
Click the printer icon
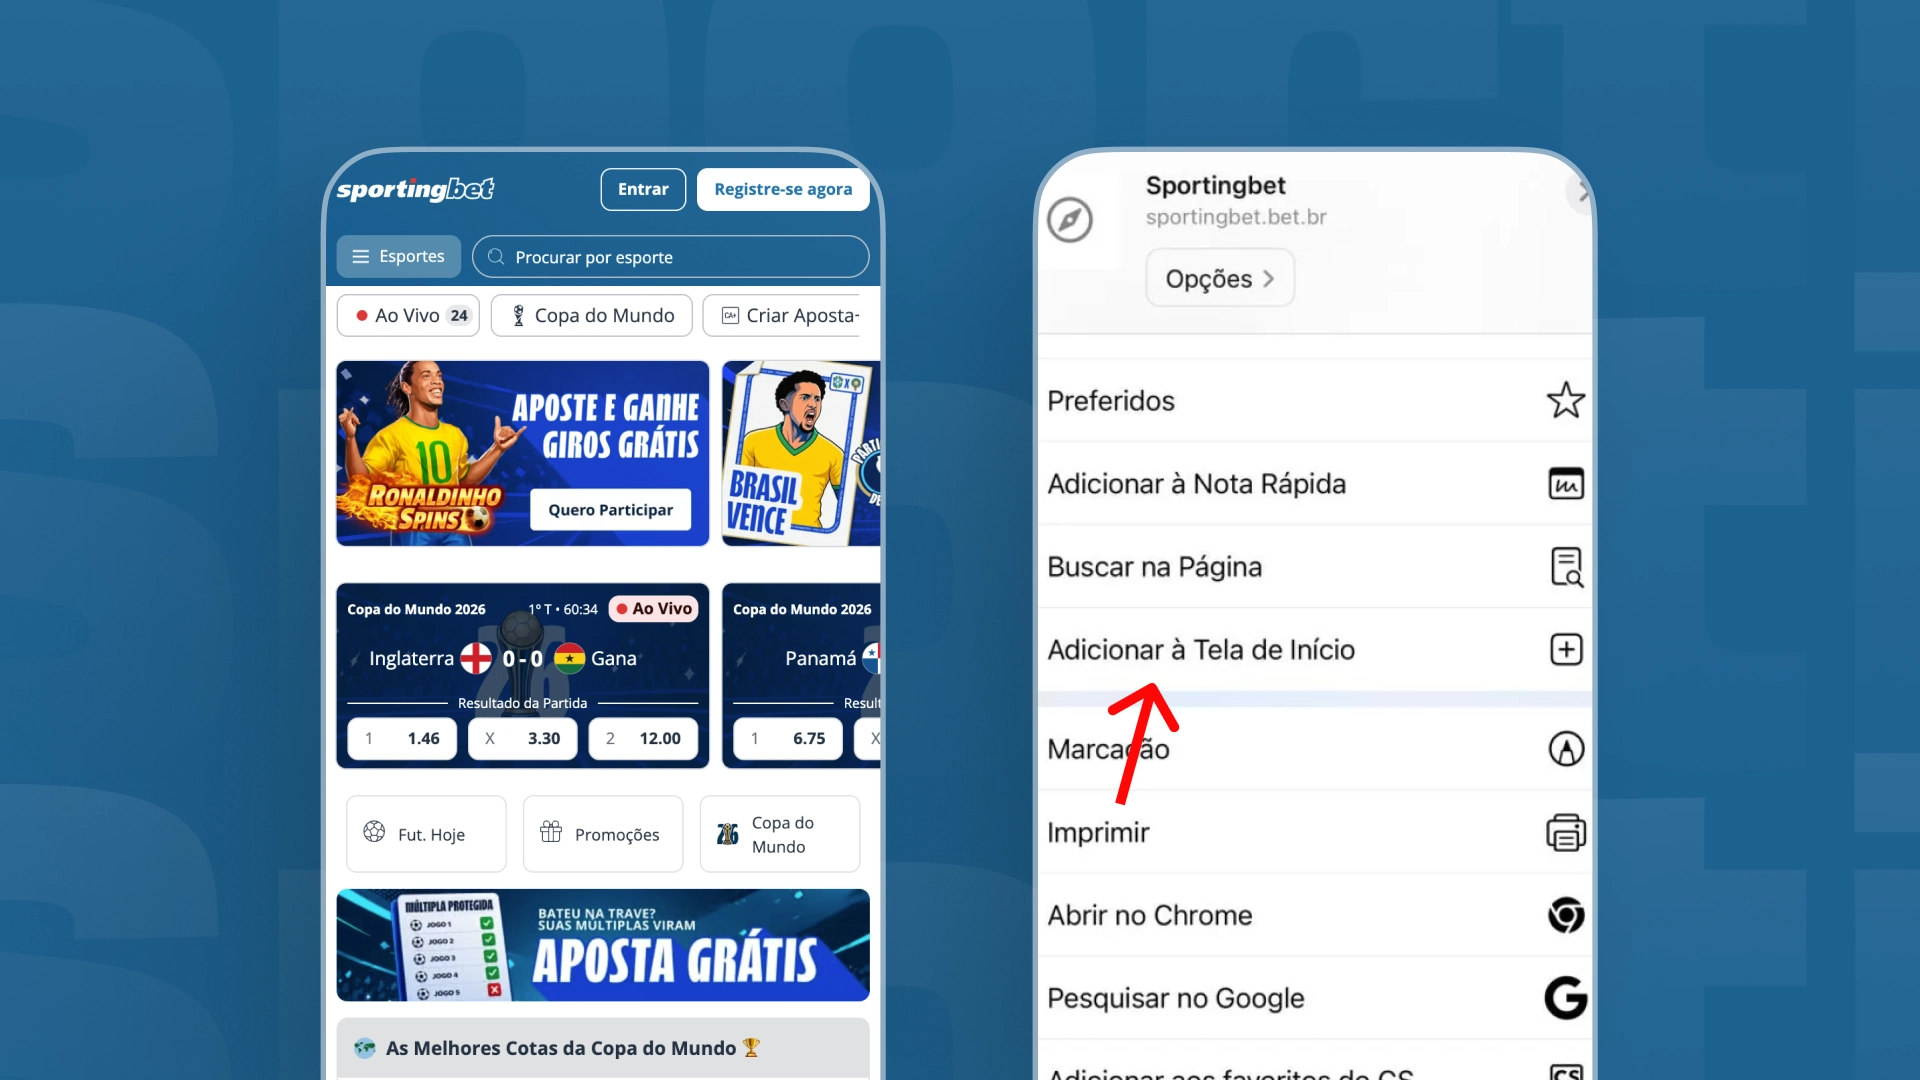pyautogui.click(x=1566, y=832)
